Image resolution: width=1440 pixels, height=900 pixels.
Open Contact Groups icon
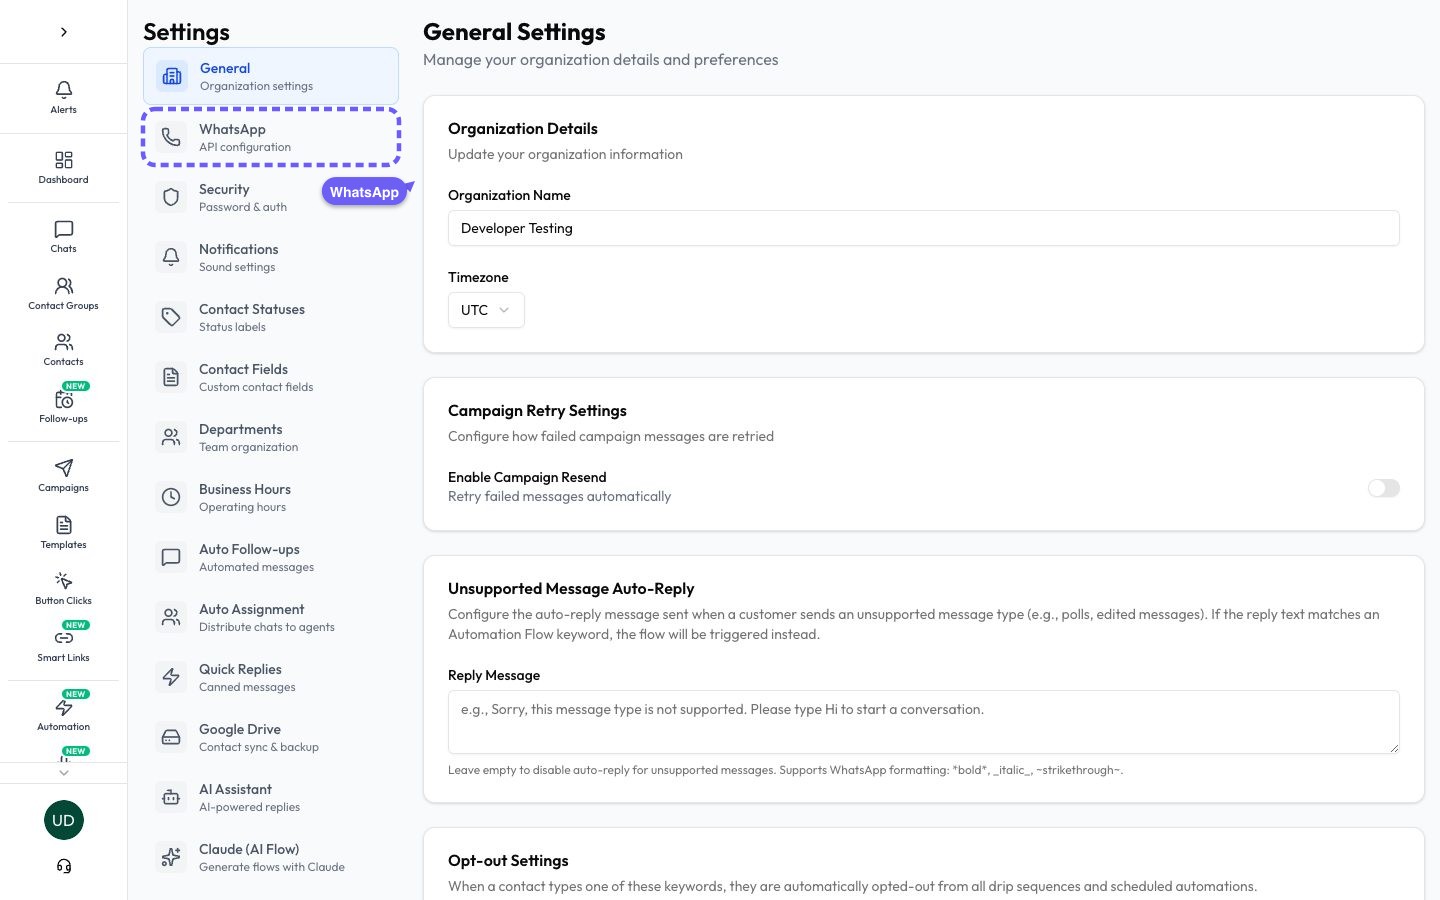tap(63, 286)
